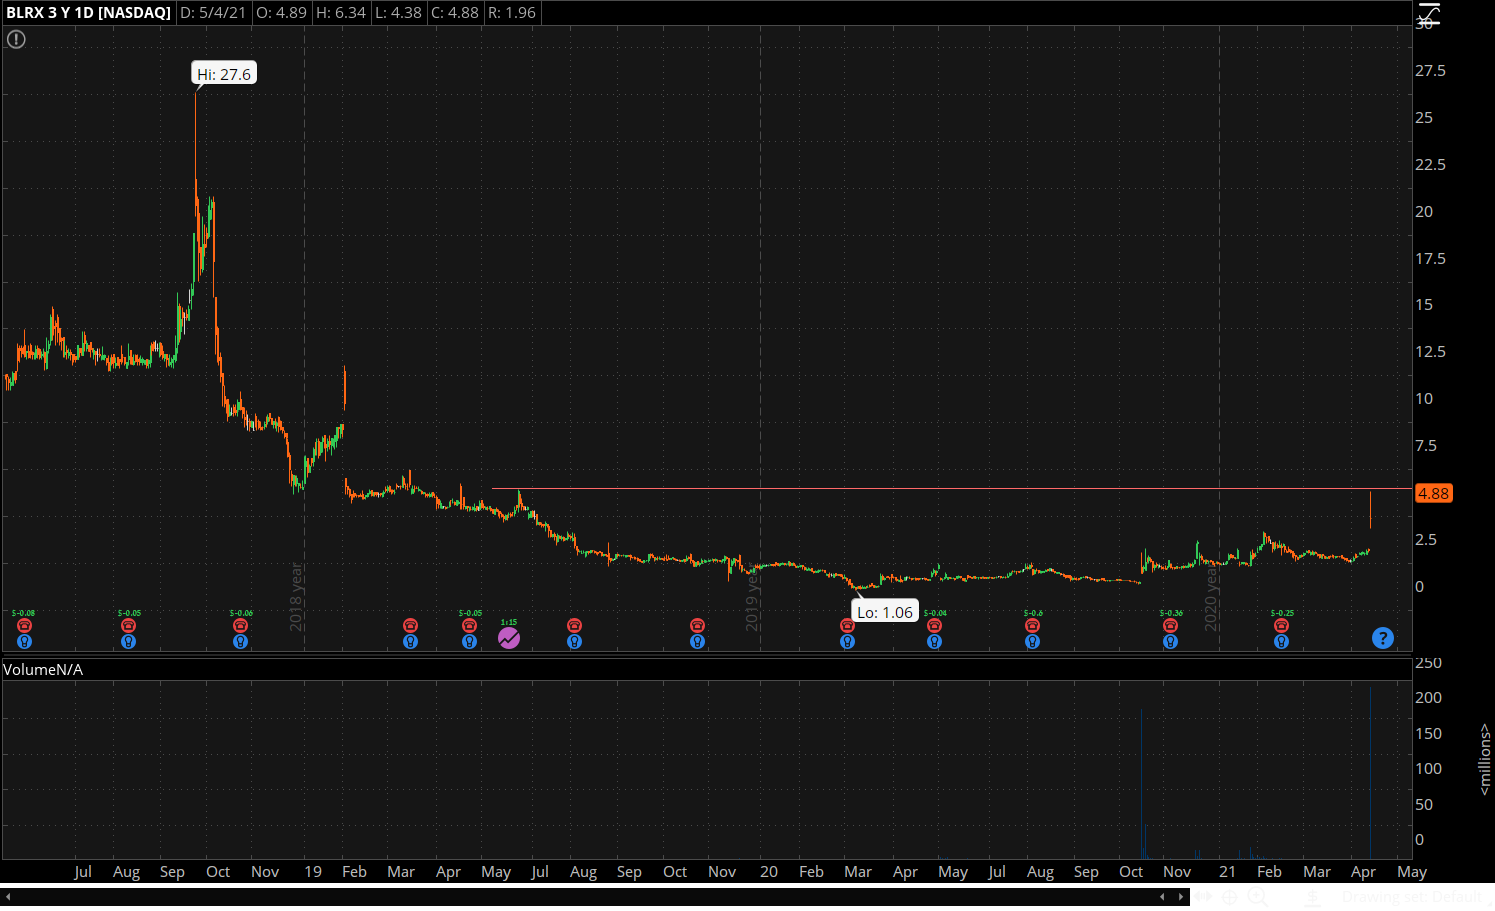Toggle the price axis scale icon
Image resolution: width=1495 pixels, height=911 pixels.
(1429, 14)
